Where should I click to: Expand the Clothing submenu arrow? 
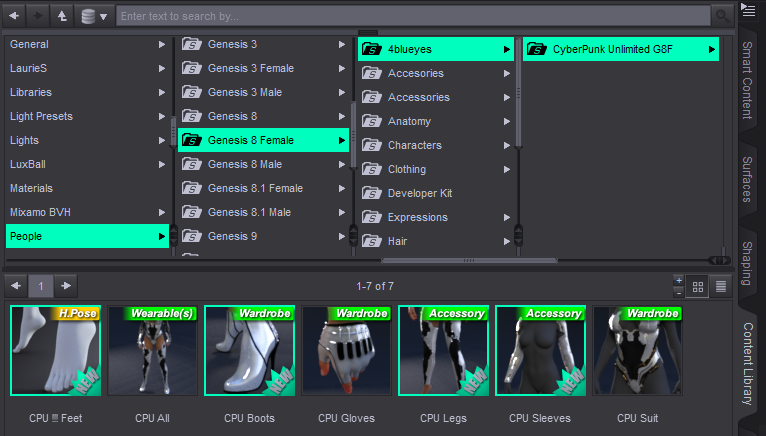pyautogui.click(x=507, y=170)
